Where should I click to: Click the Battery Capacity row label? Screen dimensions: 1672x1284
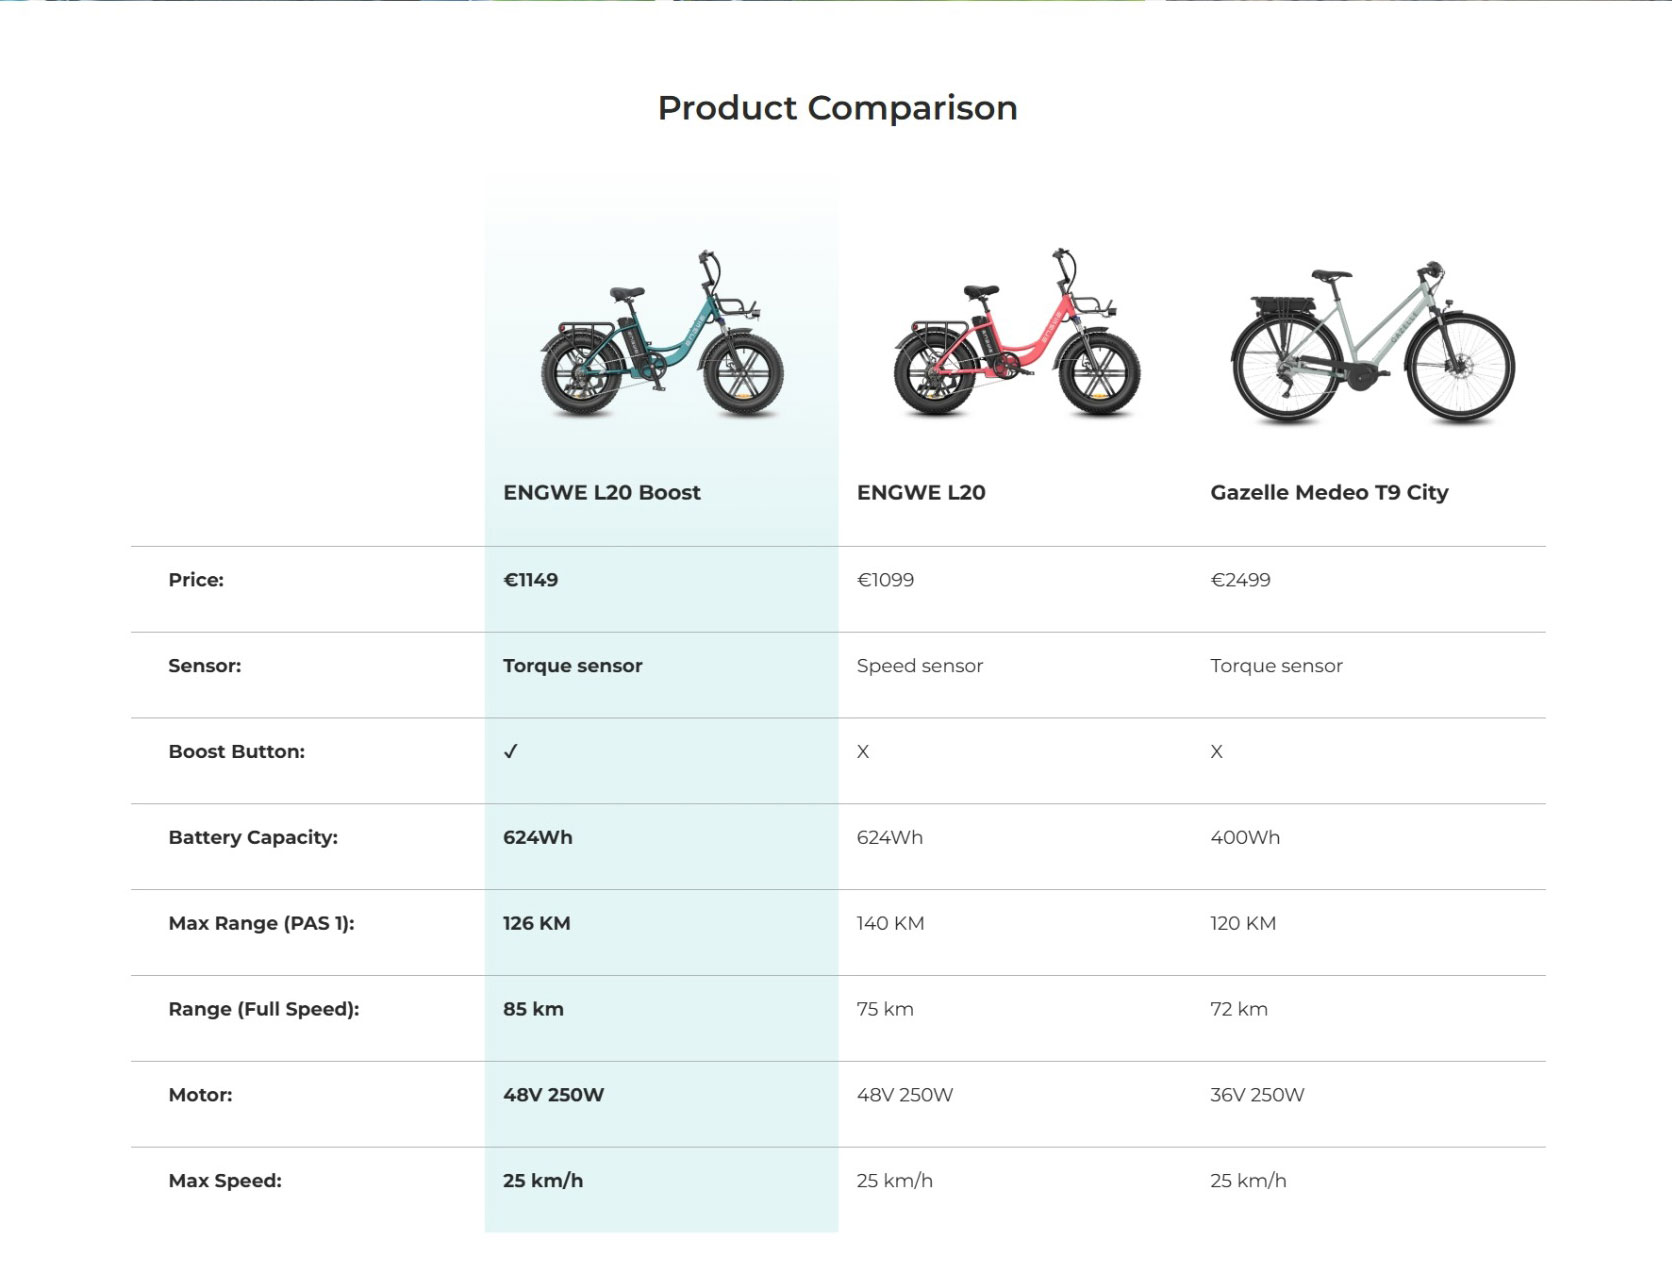(253, 837)
